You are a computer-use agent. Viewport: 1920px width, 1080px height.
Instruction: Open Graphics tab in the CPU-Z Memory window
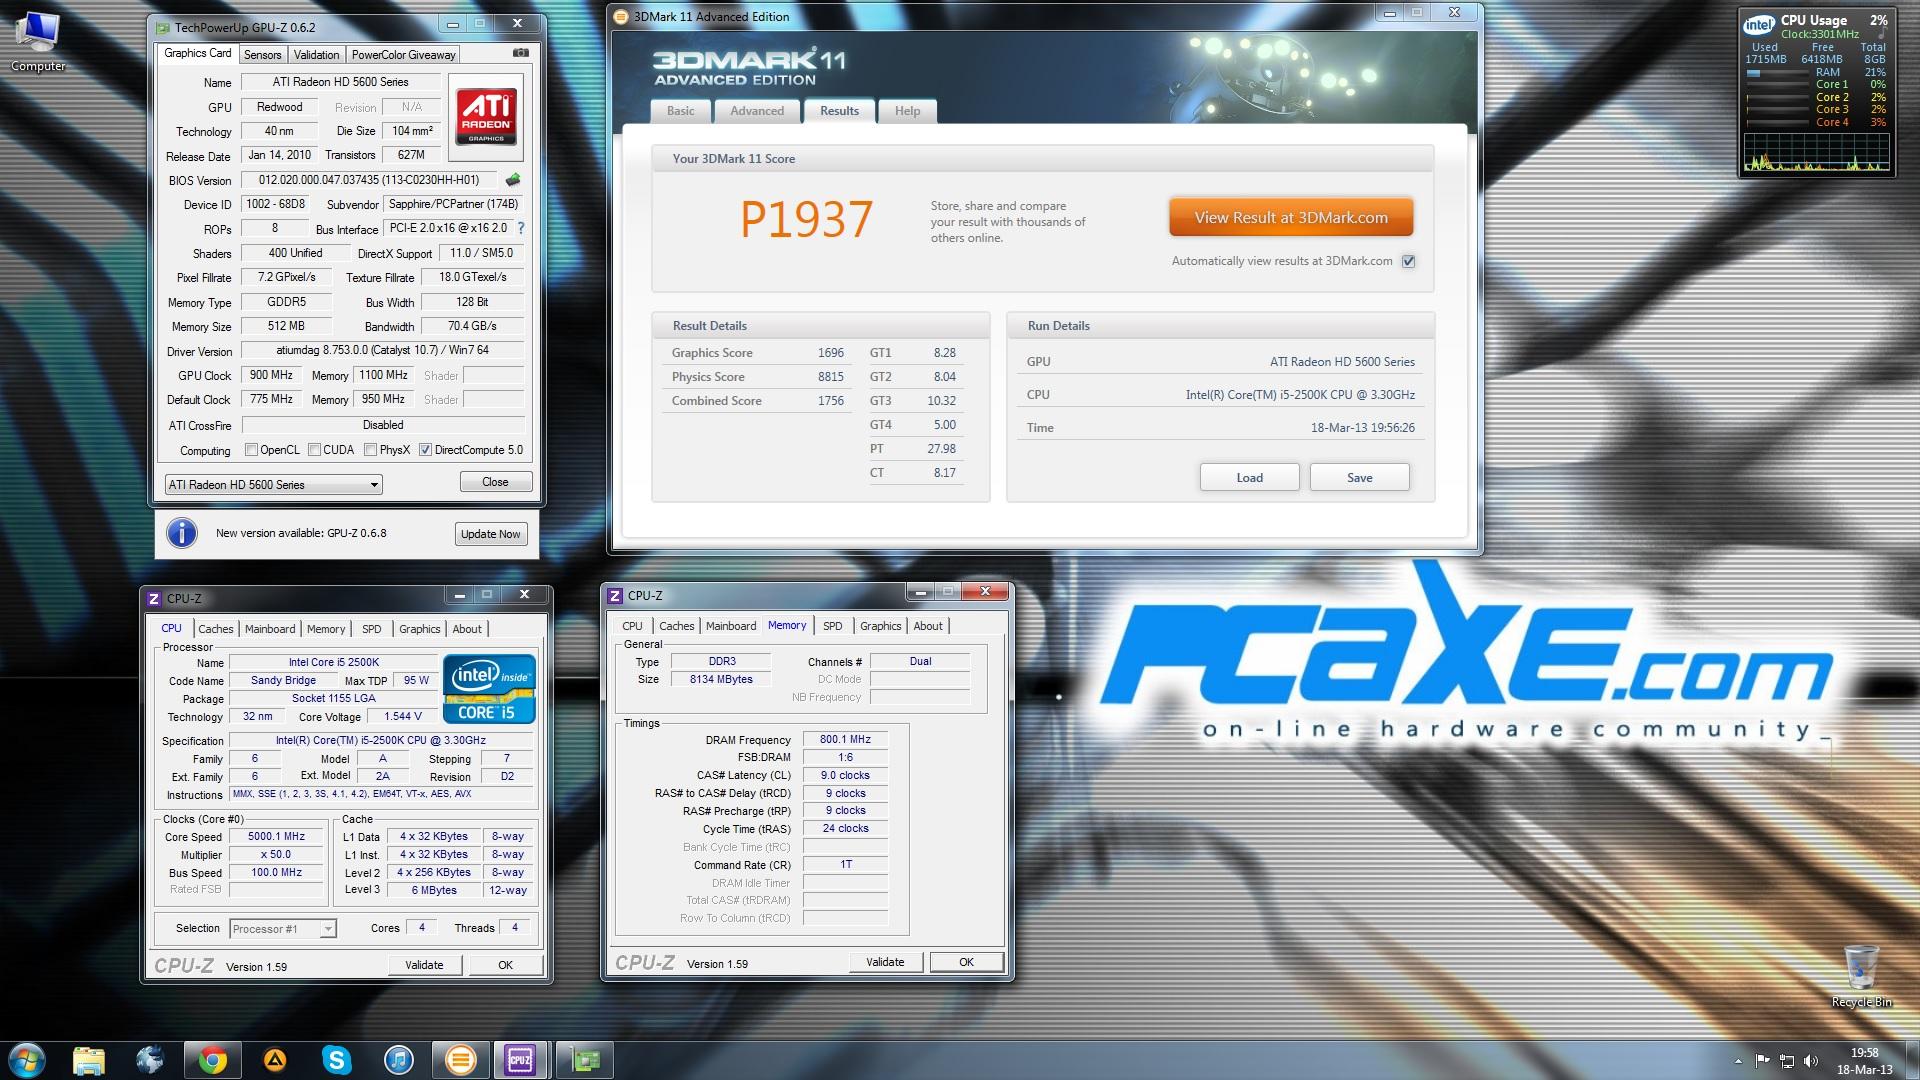pyautogui.click(x=880, y=626)
